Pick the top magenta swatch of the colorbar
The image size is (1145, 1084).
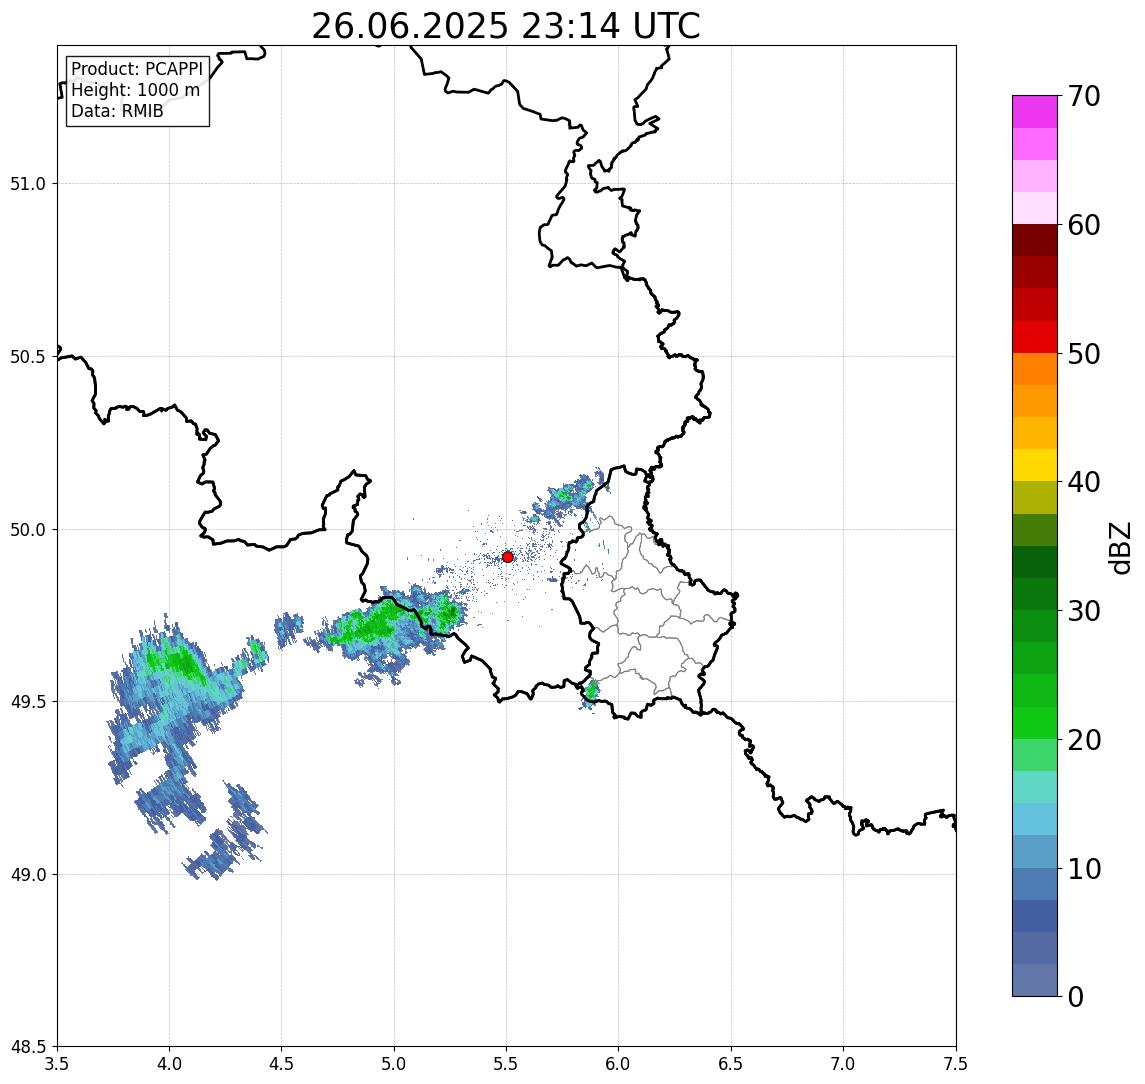pyautogui.click(x=1035, y=112)
